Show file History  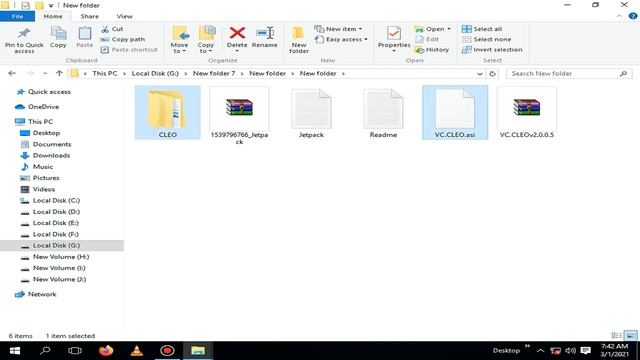pyautogui.click(x=432, y=49)
